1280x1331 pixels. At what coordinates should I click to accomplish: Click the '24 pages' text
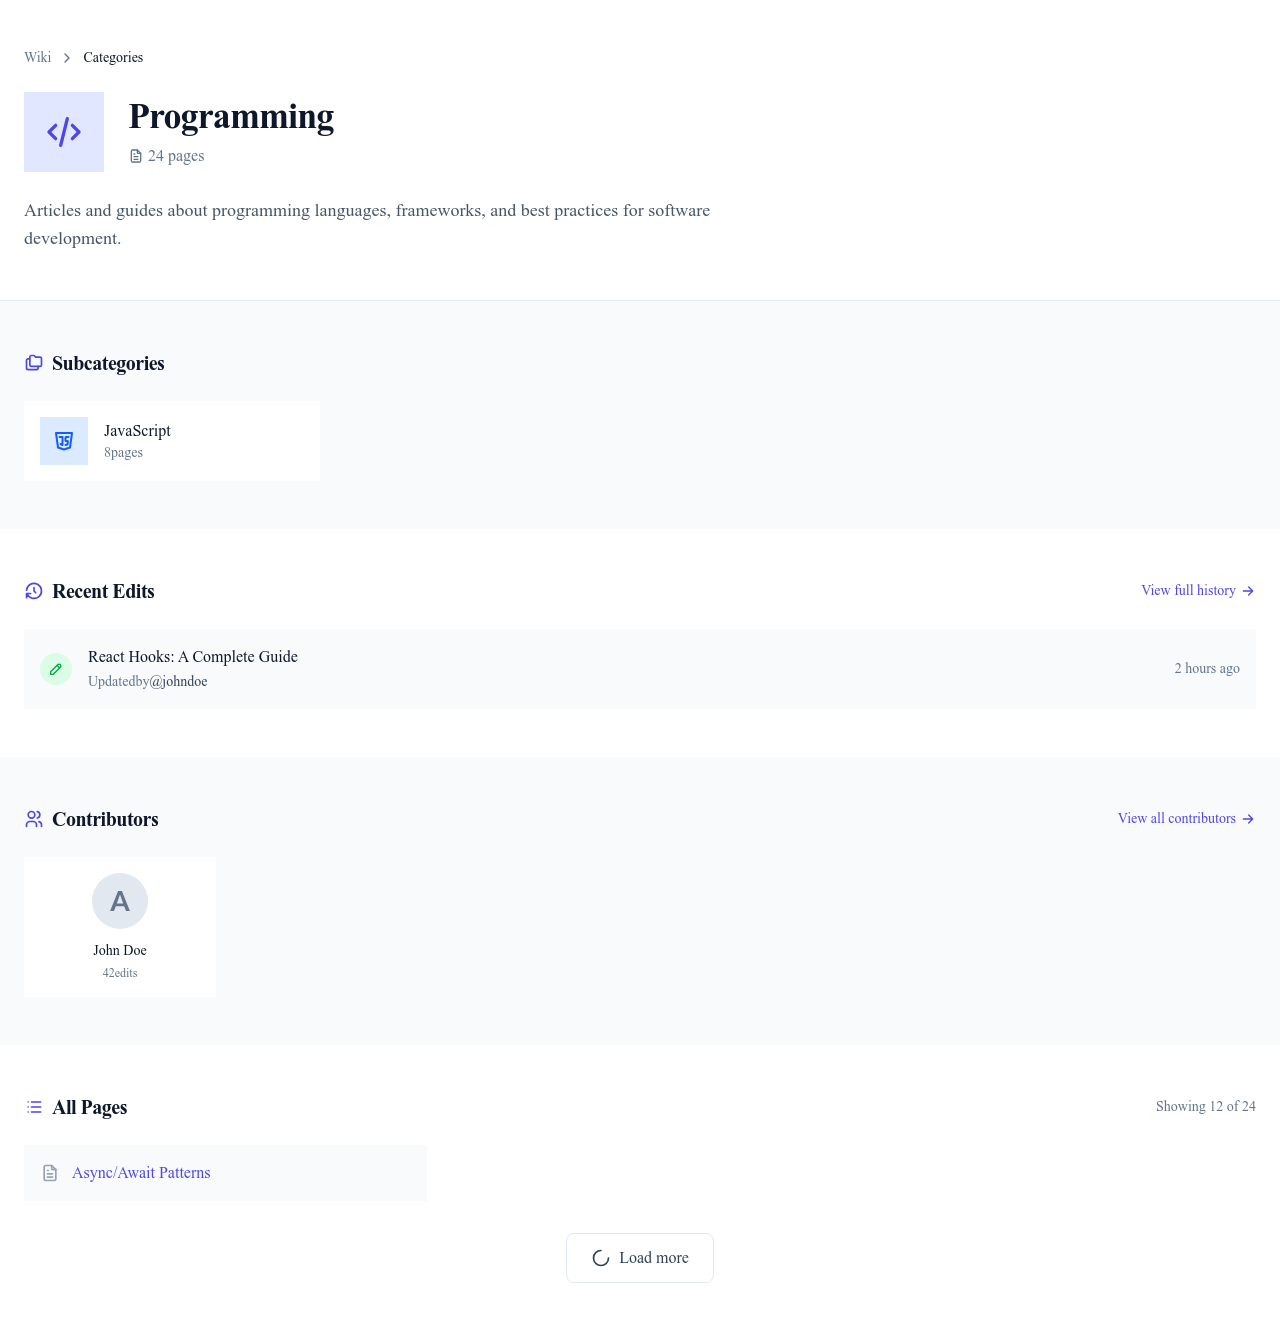click(176, 156)
